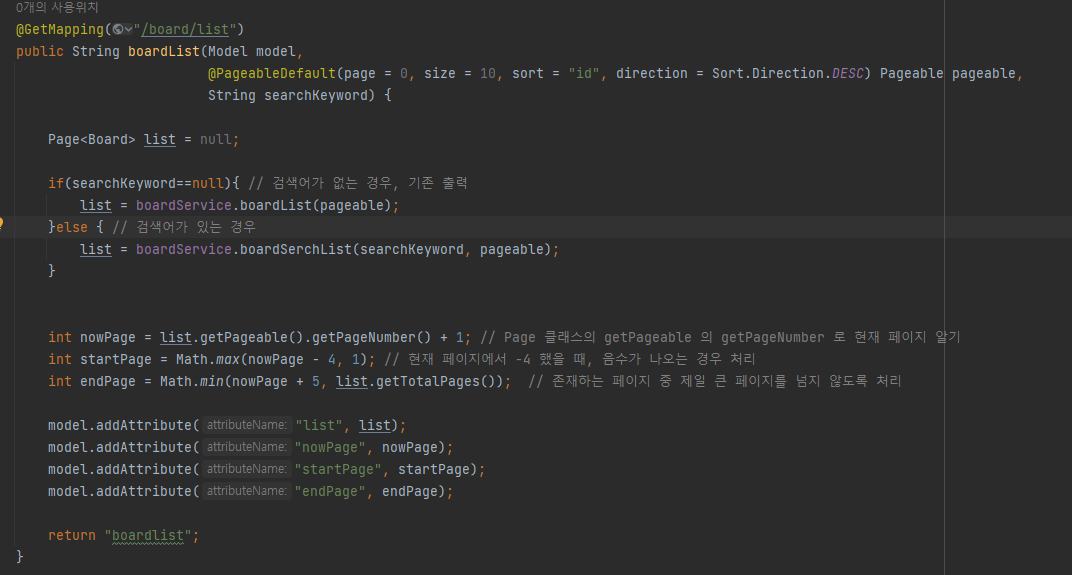
Task: Select the @GetMapping annotation
Action: tap(59, 29)
